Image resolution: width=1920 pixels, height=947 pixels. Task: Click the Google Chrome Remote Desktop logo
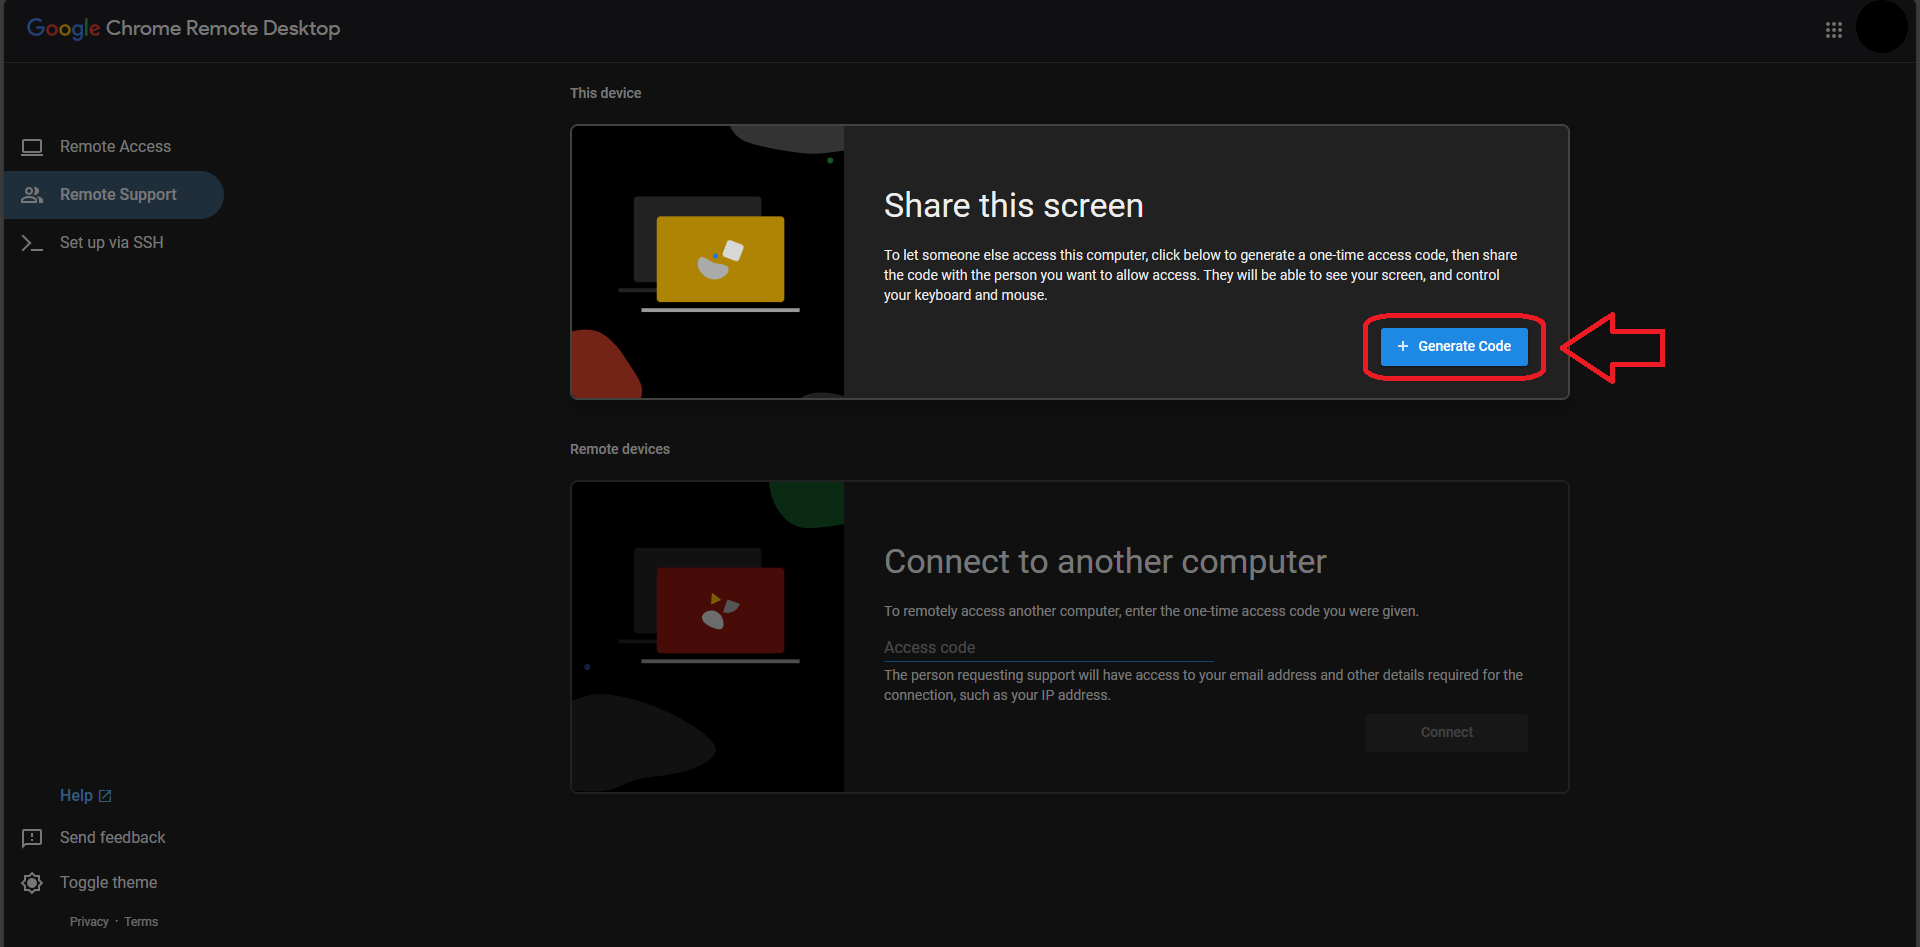[x=183, y=28]
